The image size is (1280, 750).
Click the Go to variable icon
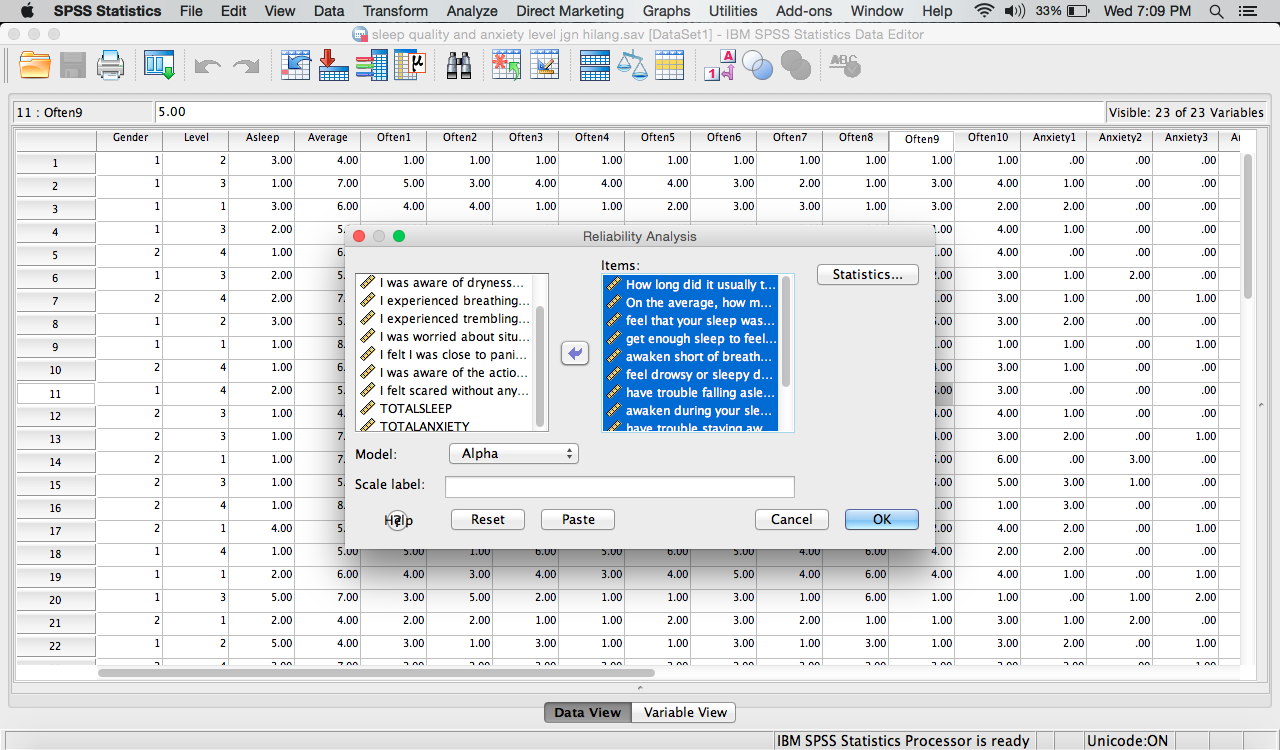[x=333, y=66]
